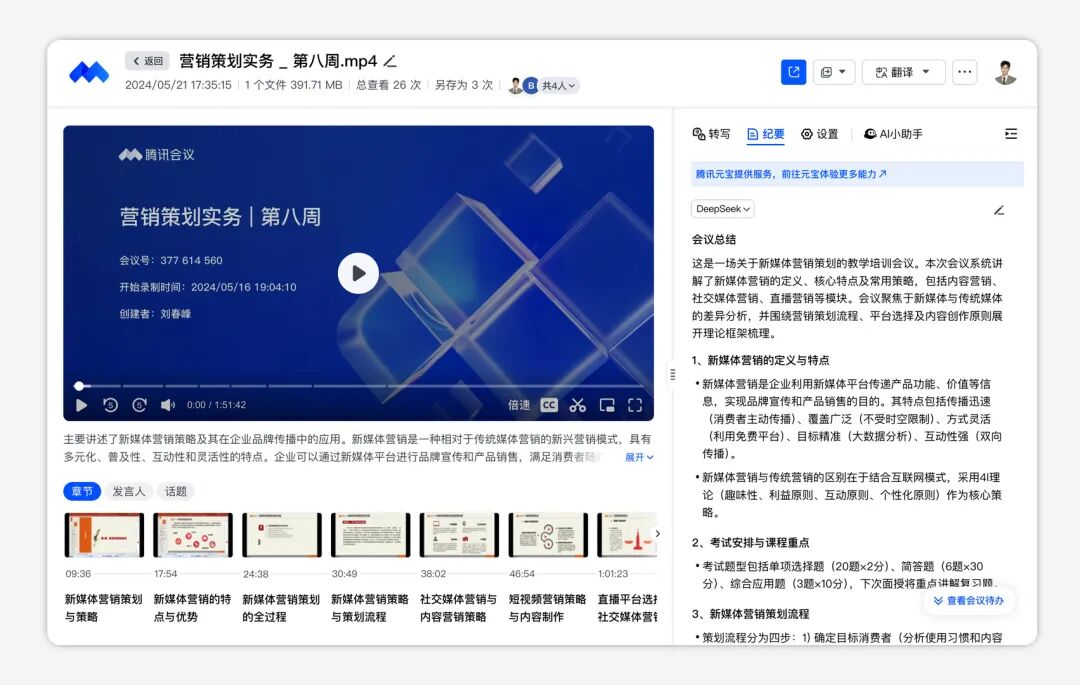This screenshot has height=685, width=1080.
Task: Open the 腾讯元宝 service link
Action: point(791,174)
